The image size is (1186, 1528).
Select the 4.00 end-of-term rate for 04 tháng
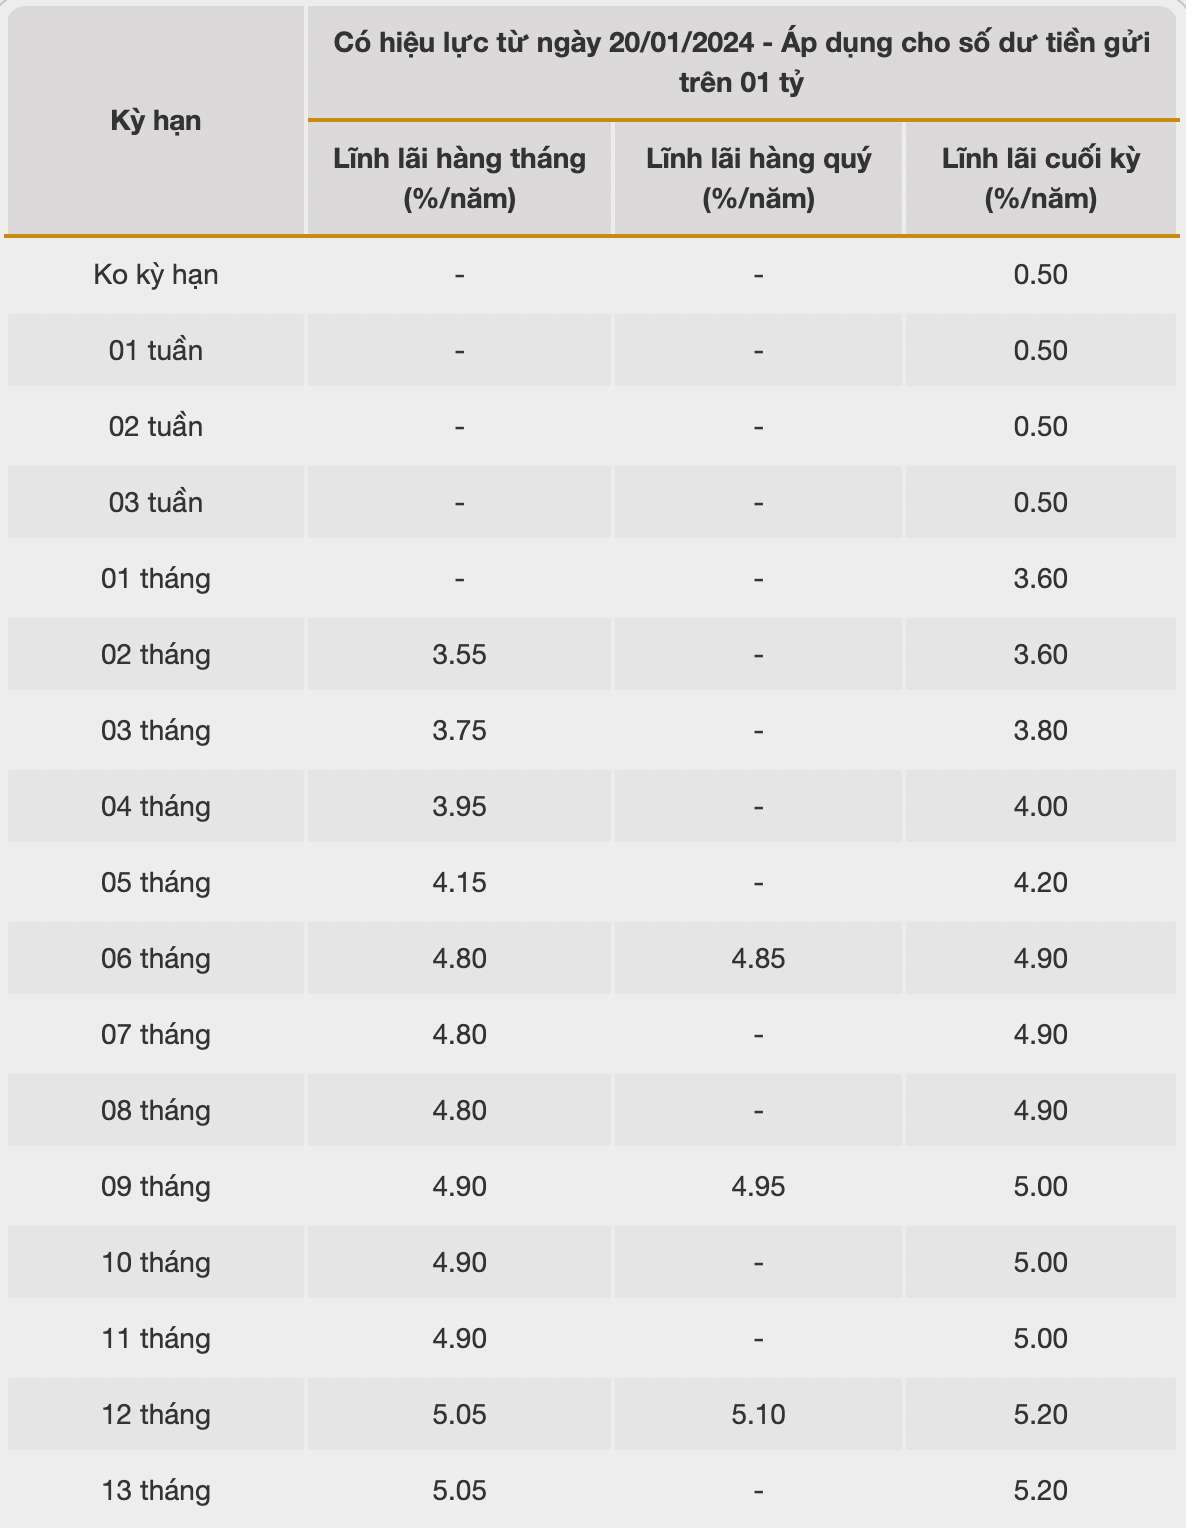1040,807
